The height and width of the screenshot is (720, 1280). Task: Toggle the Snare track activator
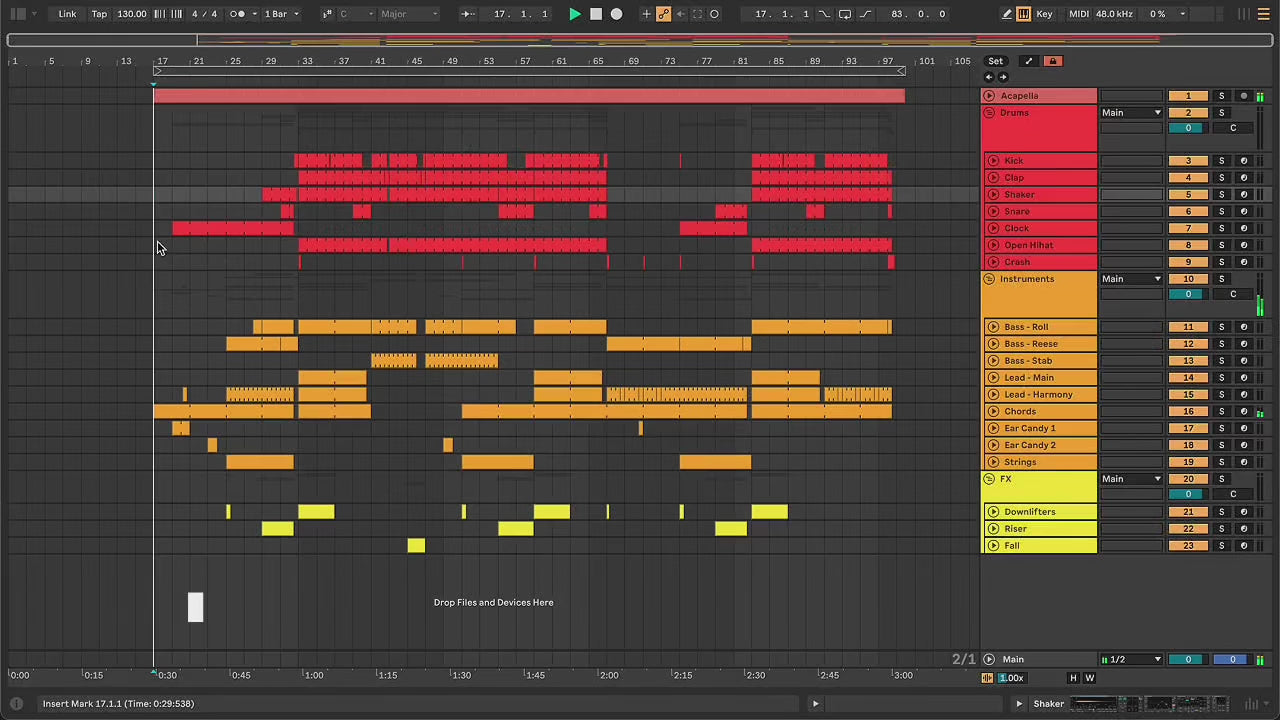1188,212
